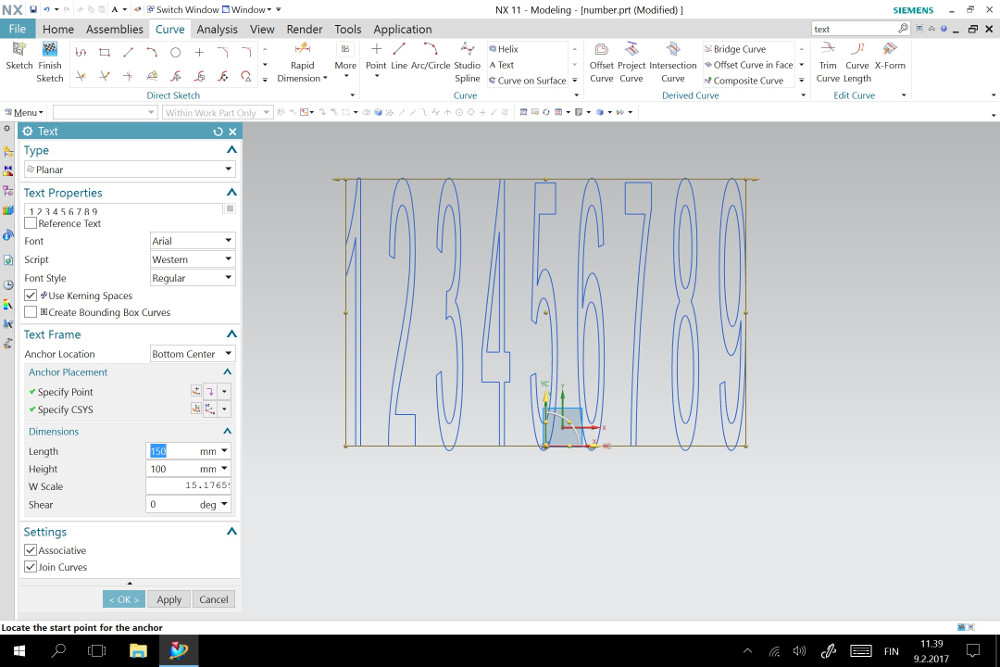Open the command finder search icon
This screenshot has width=1000, height=667.
click(x=903, y=29)
